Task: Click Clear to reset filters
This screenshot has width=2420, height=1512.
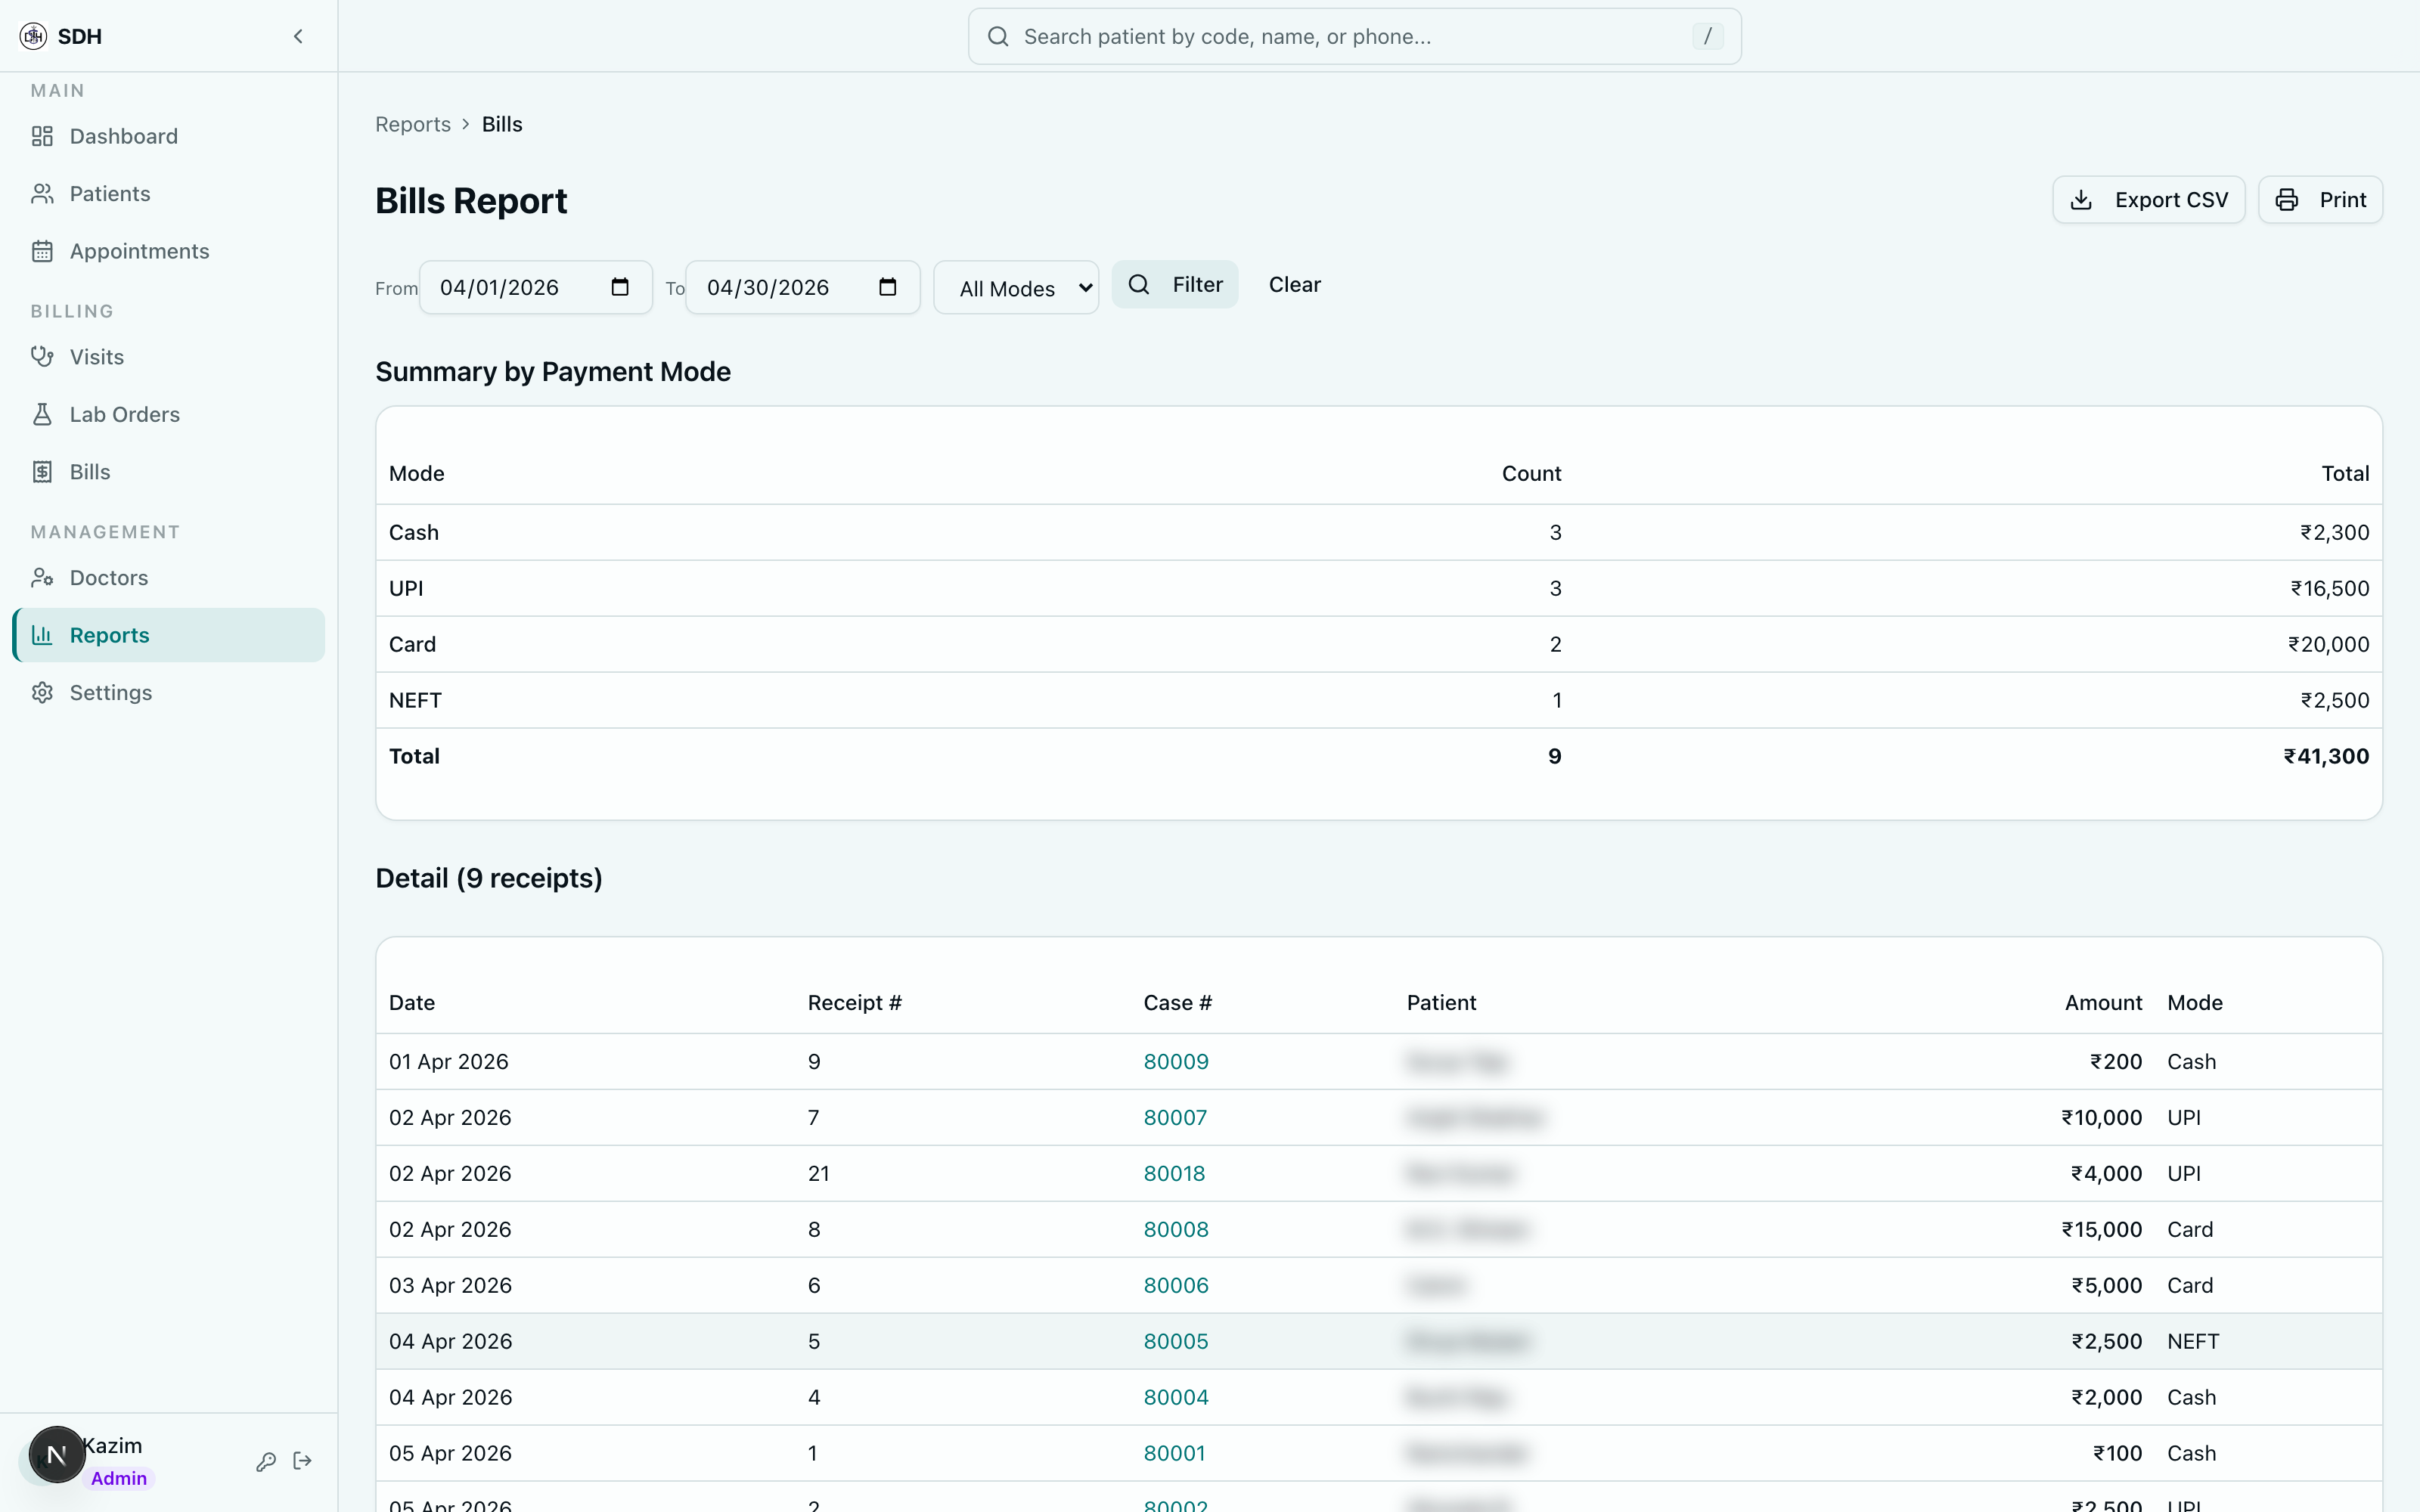Action: (x=1295, y=285)
